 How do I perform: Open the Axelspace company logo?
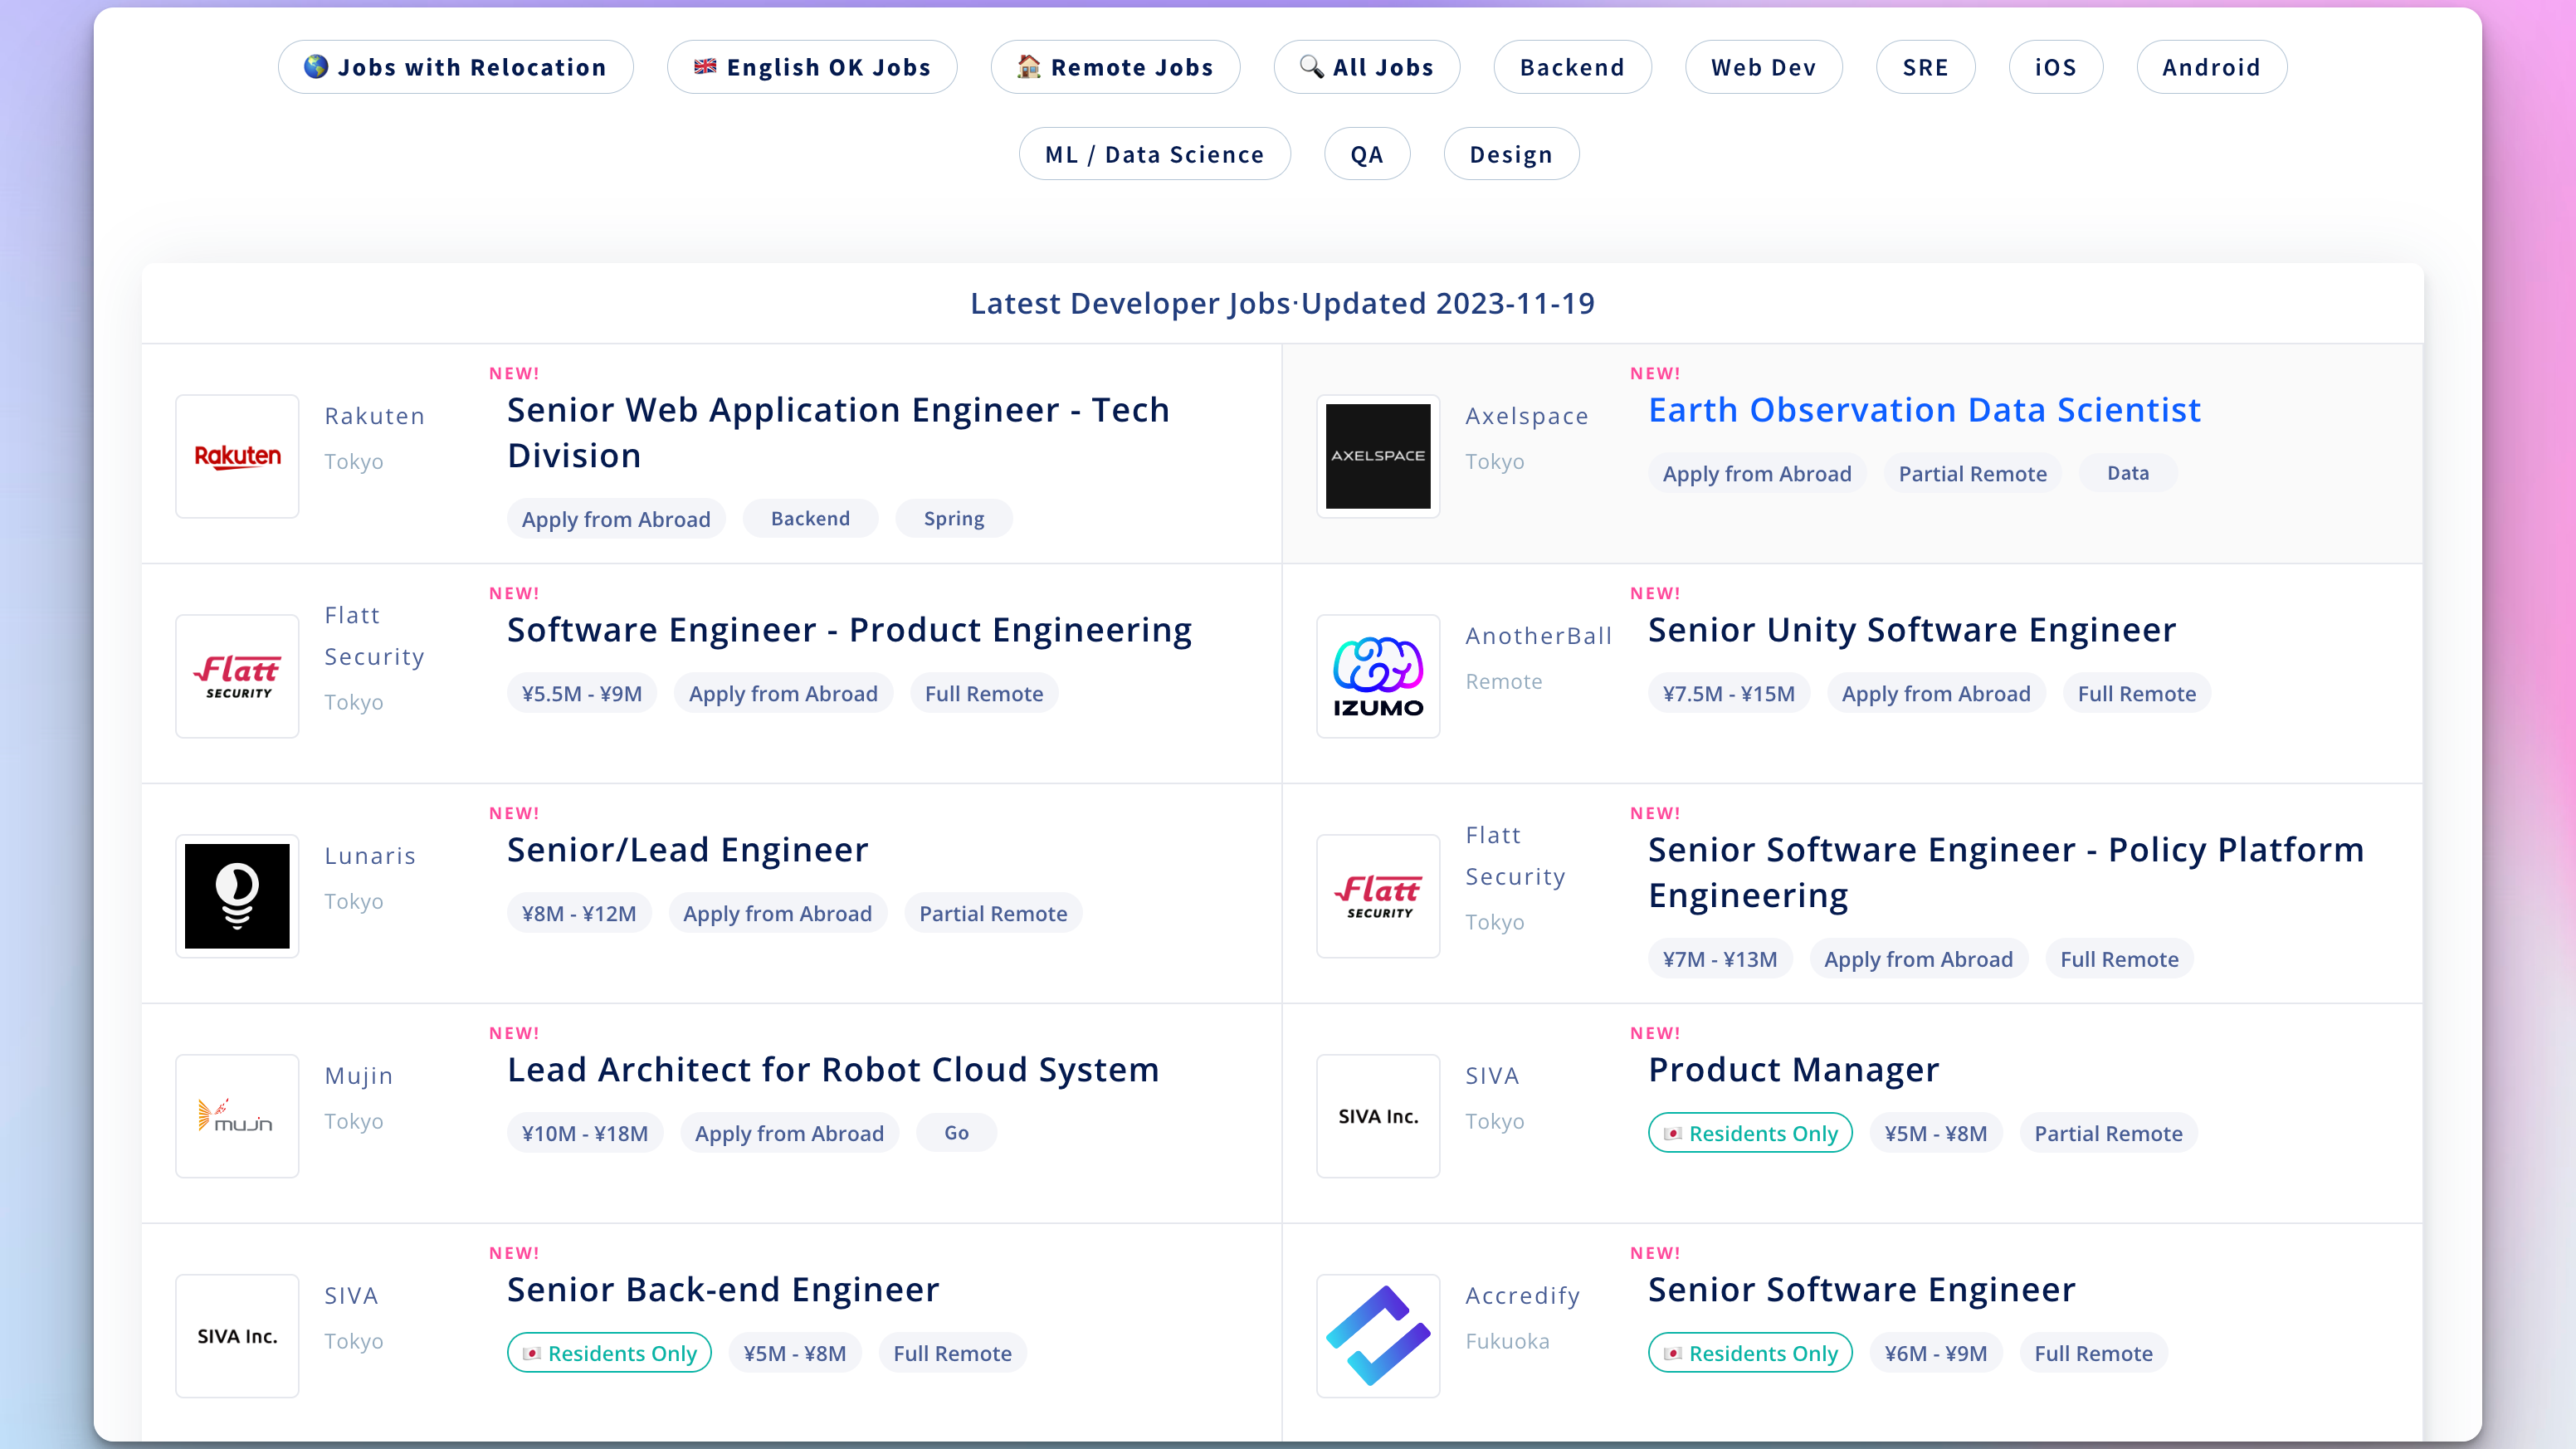coord(1378,456)
